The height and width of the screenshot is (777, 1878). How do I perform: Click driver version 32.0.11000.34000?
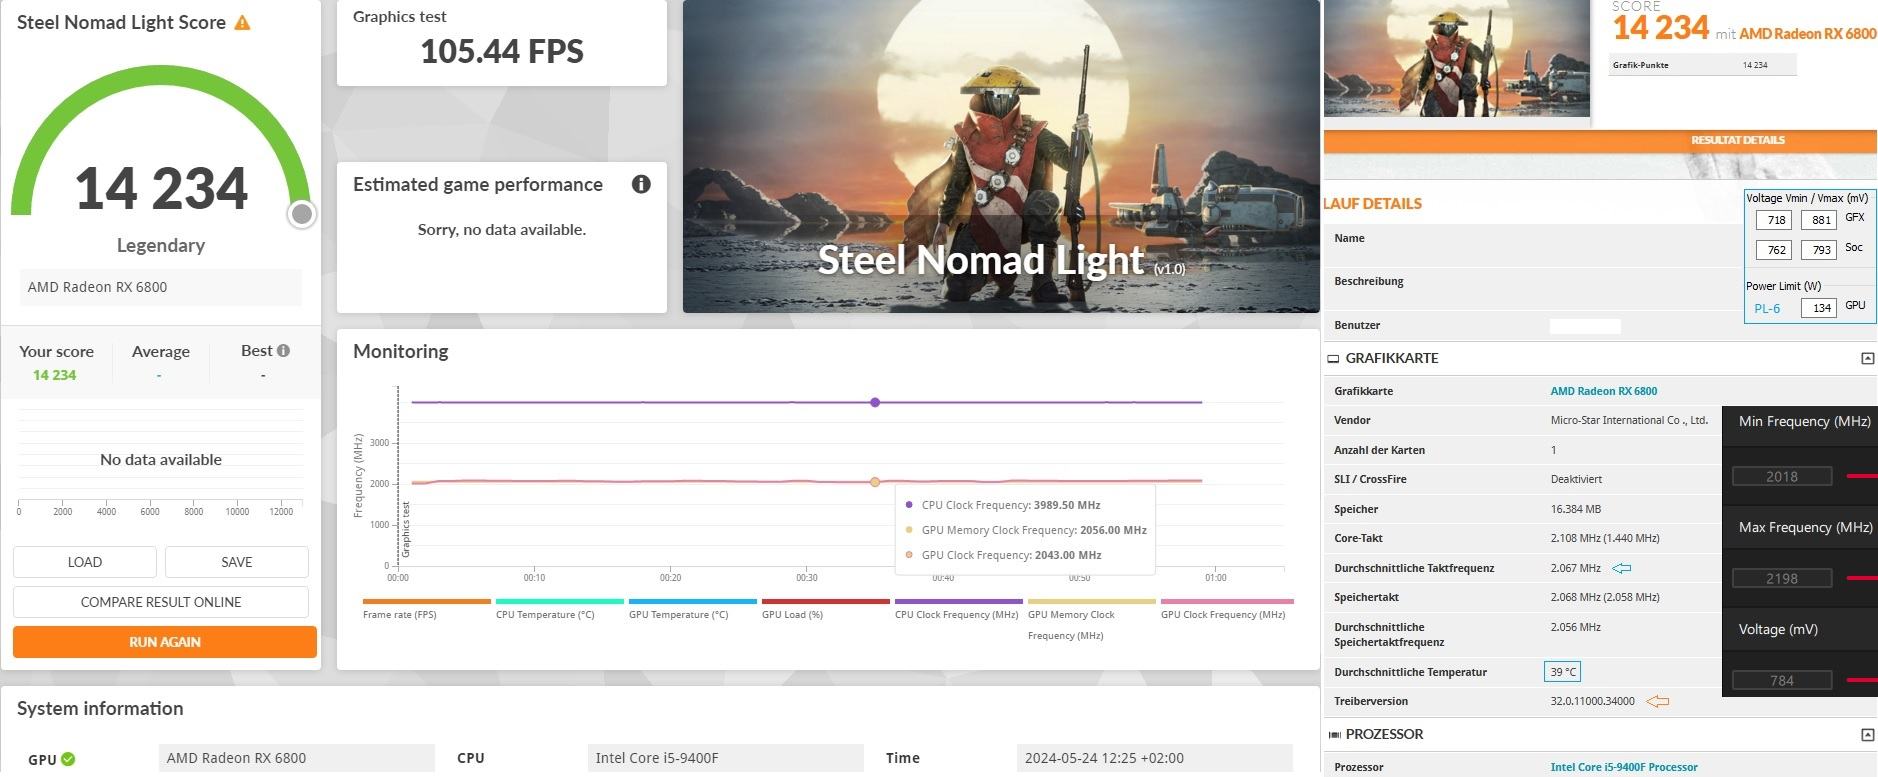coord(1592,701)
